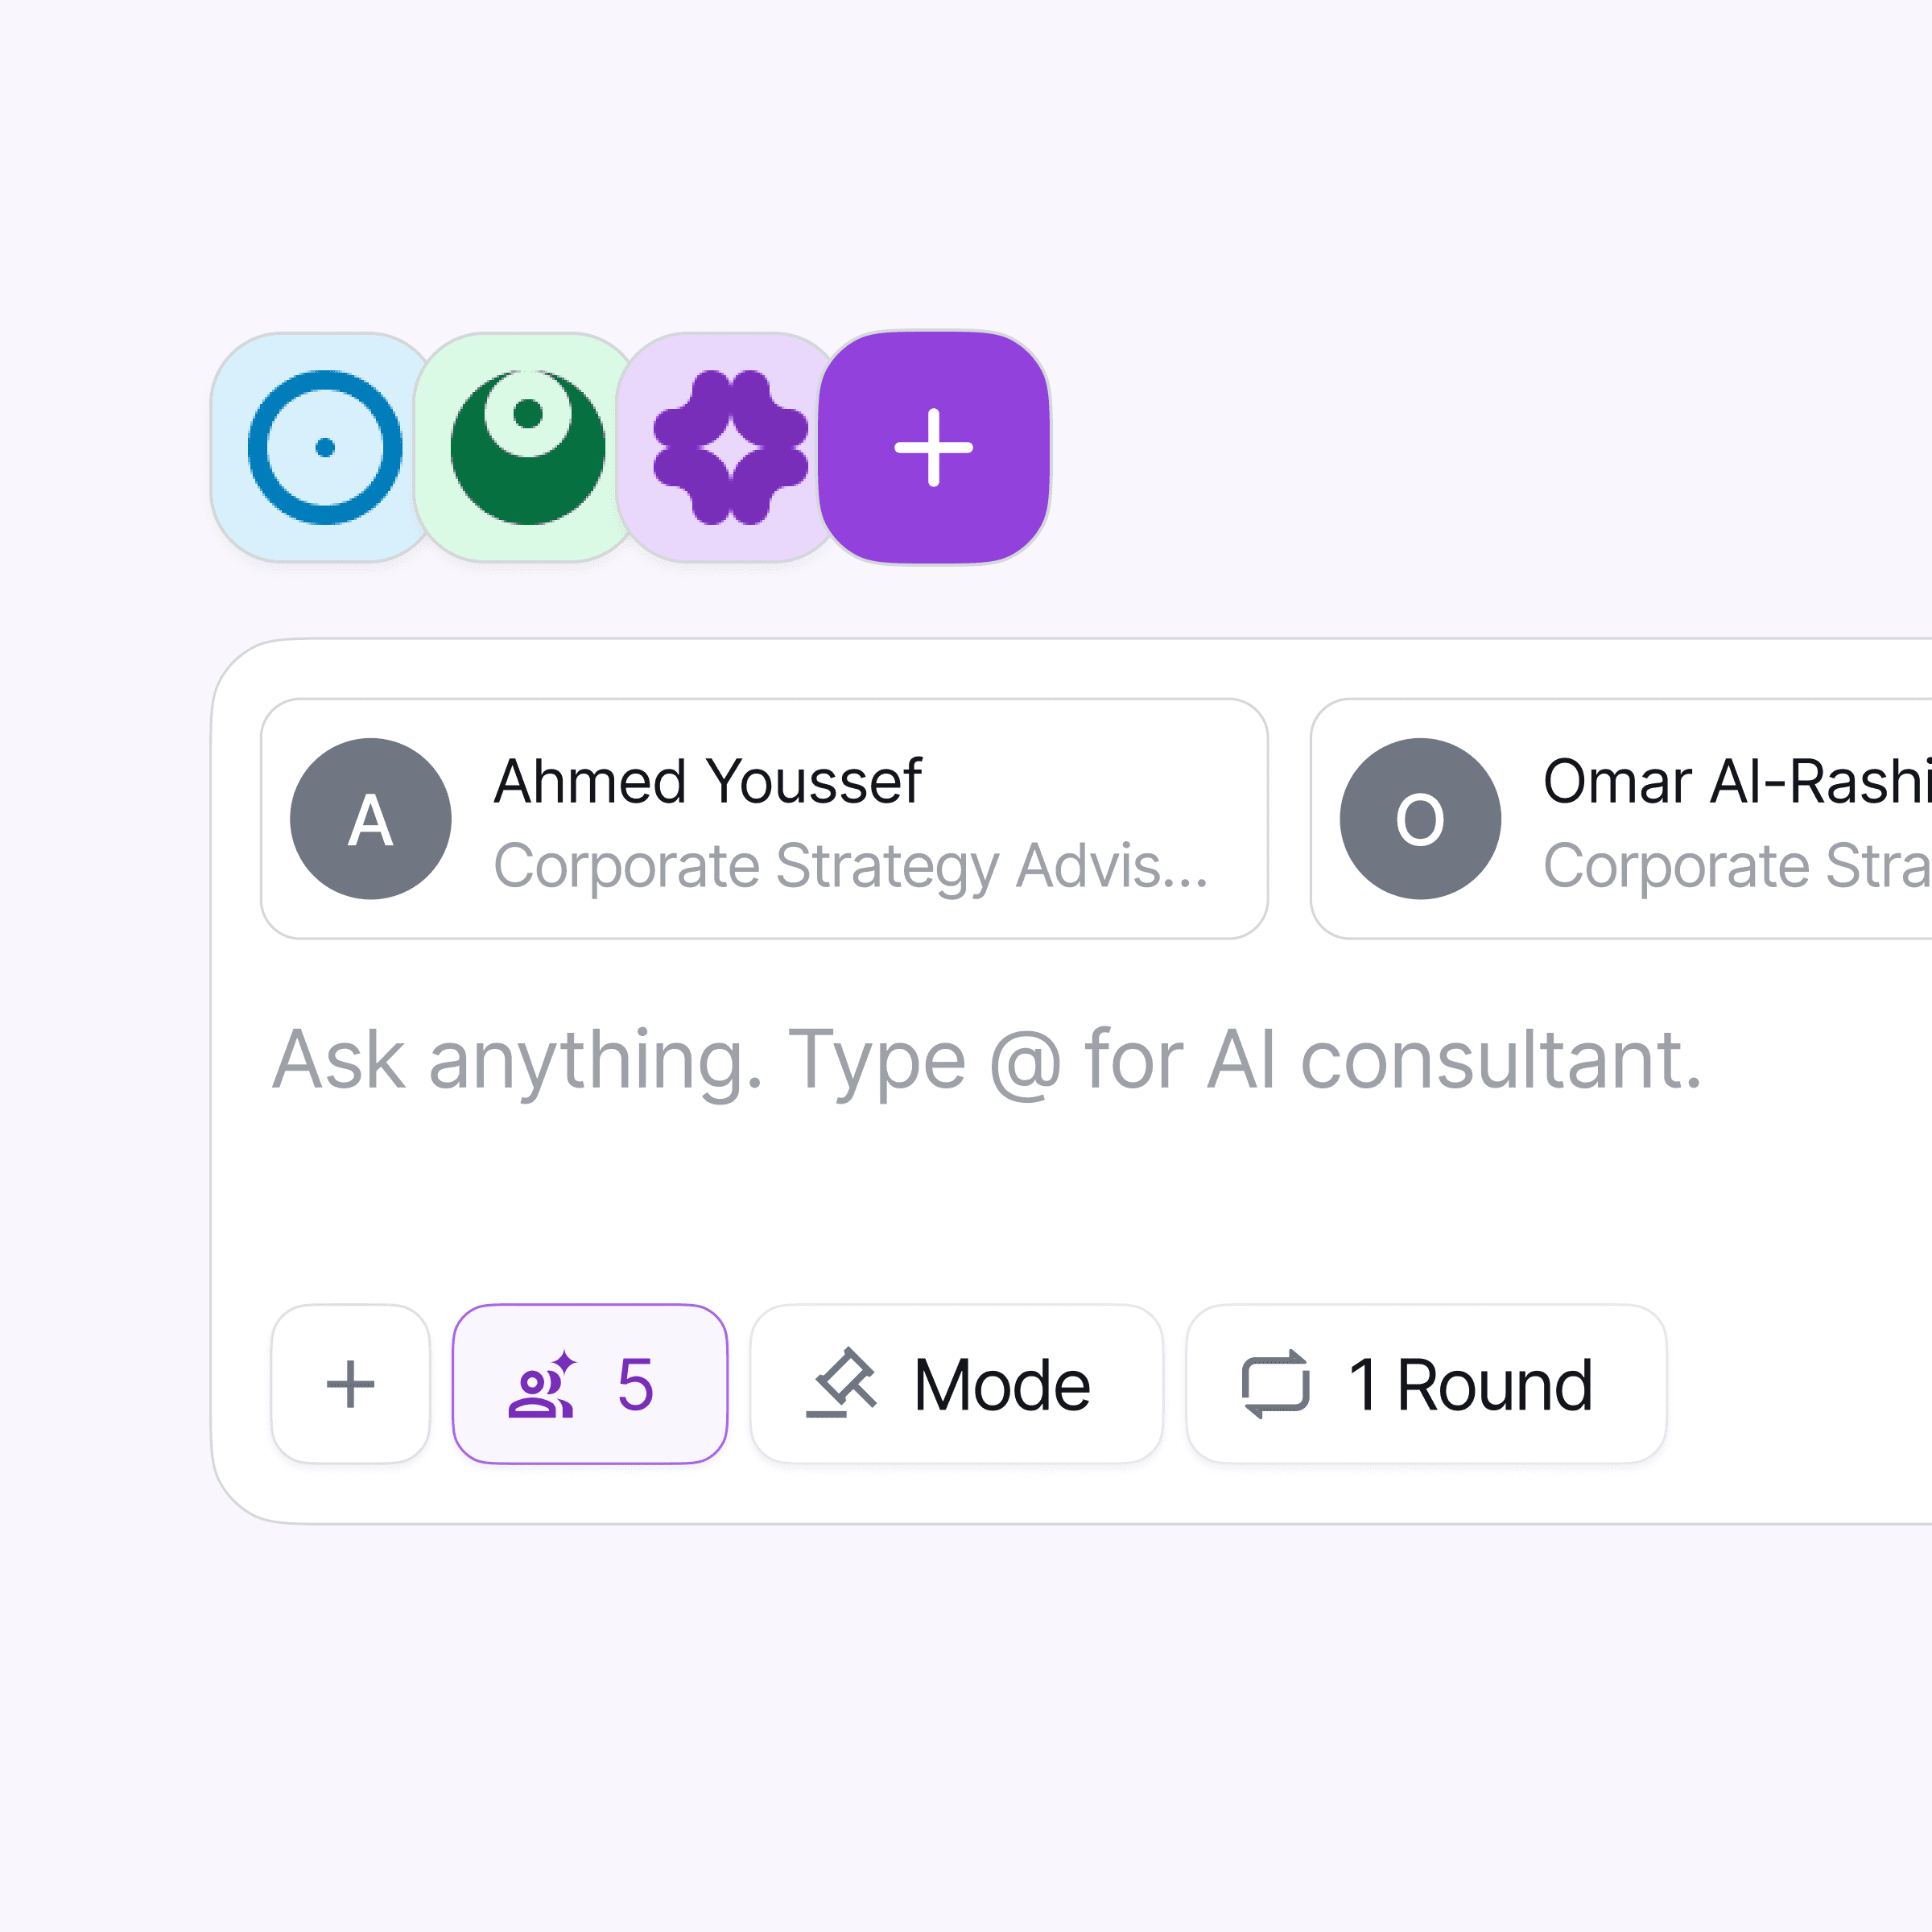Select the green circle model icon
The image size is (1932, 1932).
click(527, 447)
